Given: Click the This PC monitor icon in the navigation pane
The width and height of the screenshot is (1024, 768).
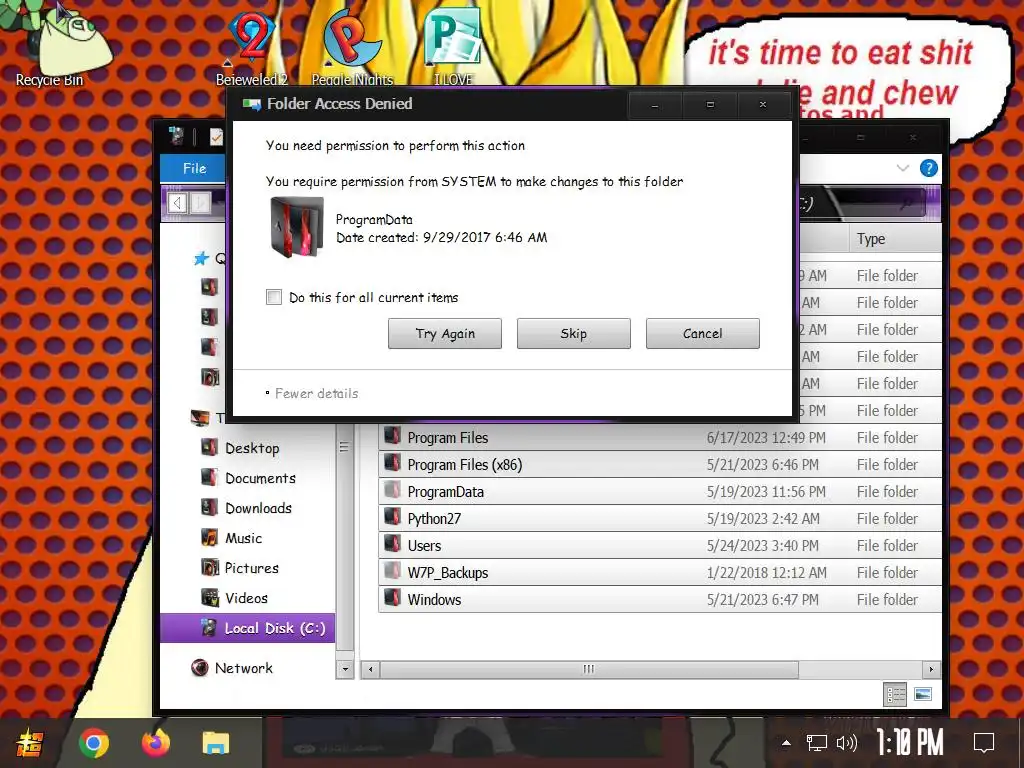Looking at the screenshot, I should point(200,417).
